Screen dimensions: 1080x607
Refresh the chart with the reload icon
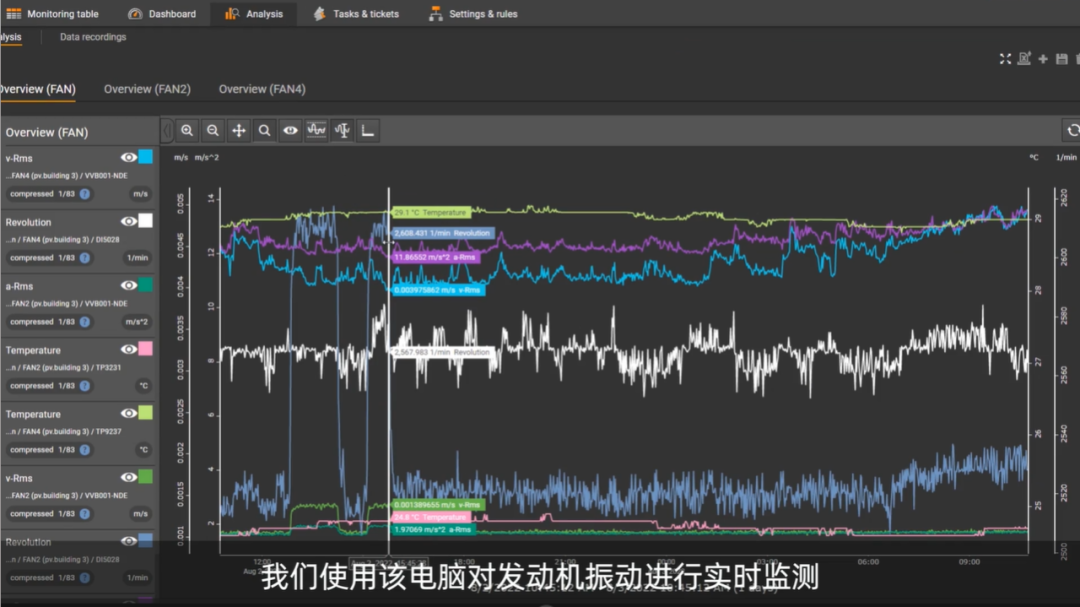coord(1073,130)
